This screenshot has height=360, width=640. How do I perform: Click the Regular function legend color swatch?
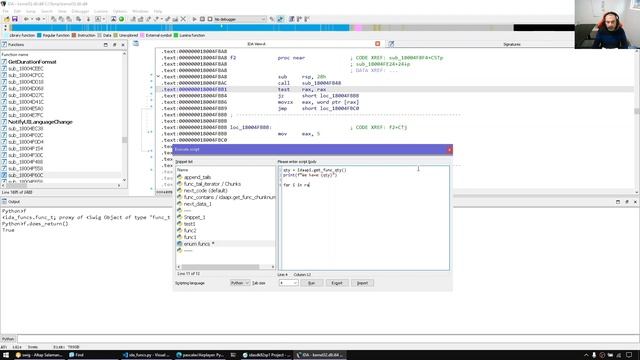[x=39, y=36]
